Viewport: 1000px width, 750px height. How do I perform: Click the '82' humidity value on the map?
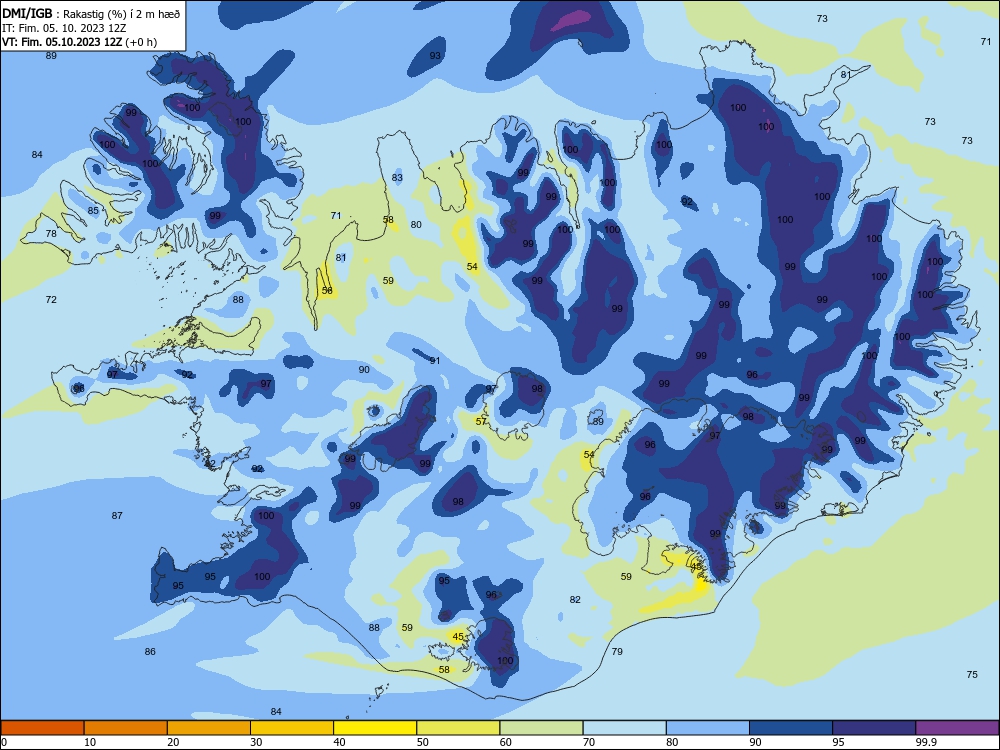[x=575, y=599]
